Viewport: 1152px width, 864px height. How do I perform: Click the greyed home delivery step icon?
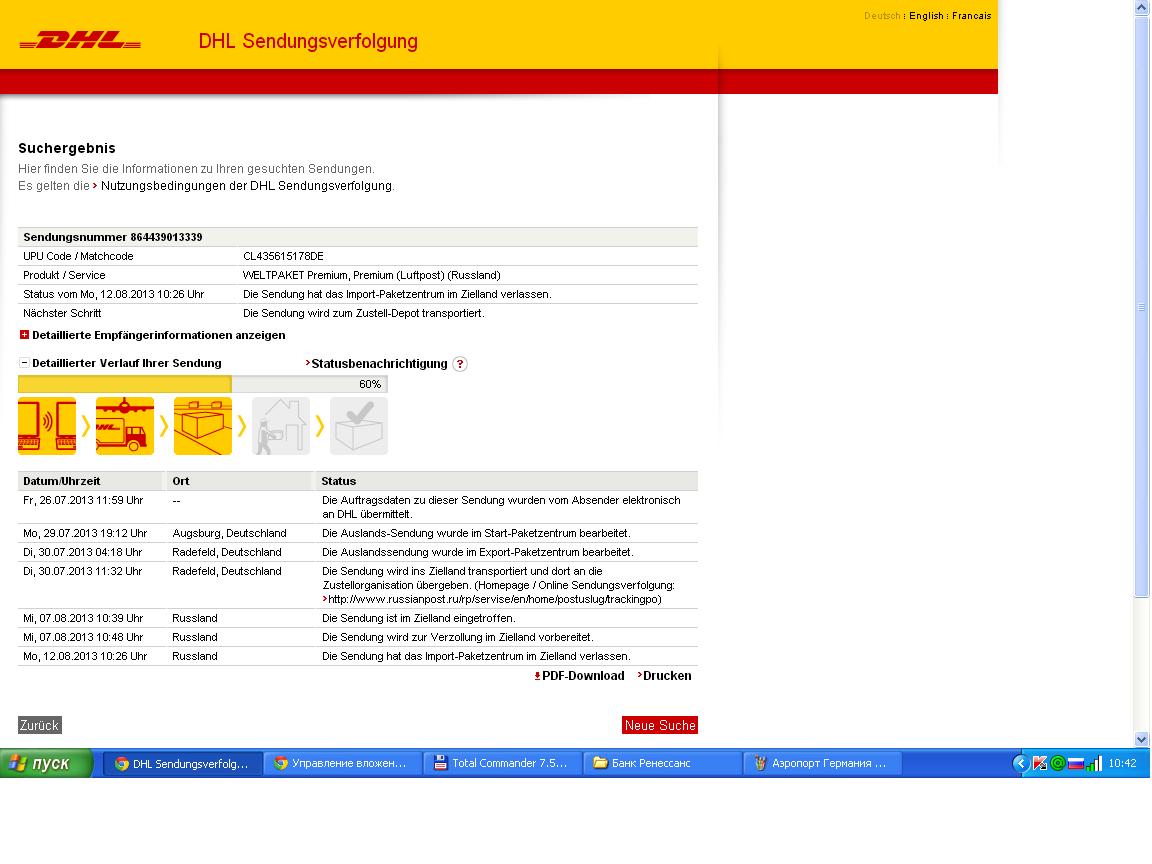click(x=281, y=426)
